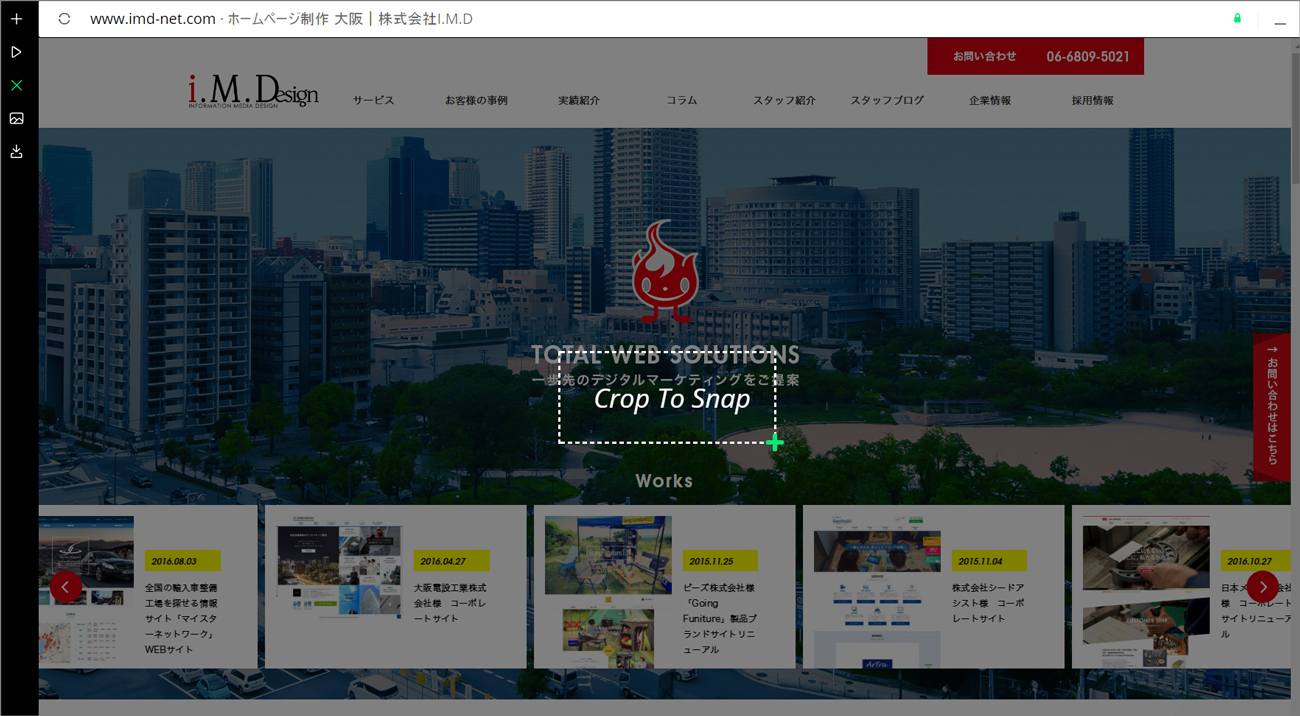Open the 企業情報 menu item
The image size is (1300, 716).
[990, 101]
